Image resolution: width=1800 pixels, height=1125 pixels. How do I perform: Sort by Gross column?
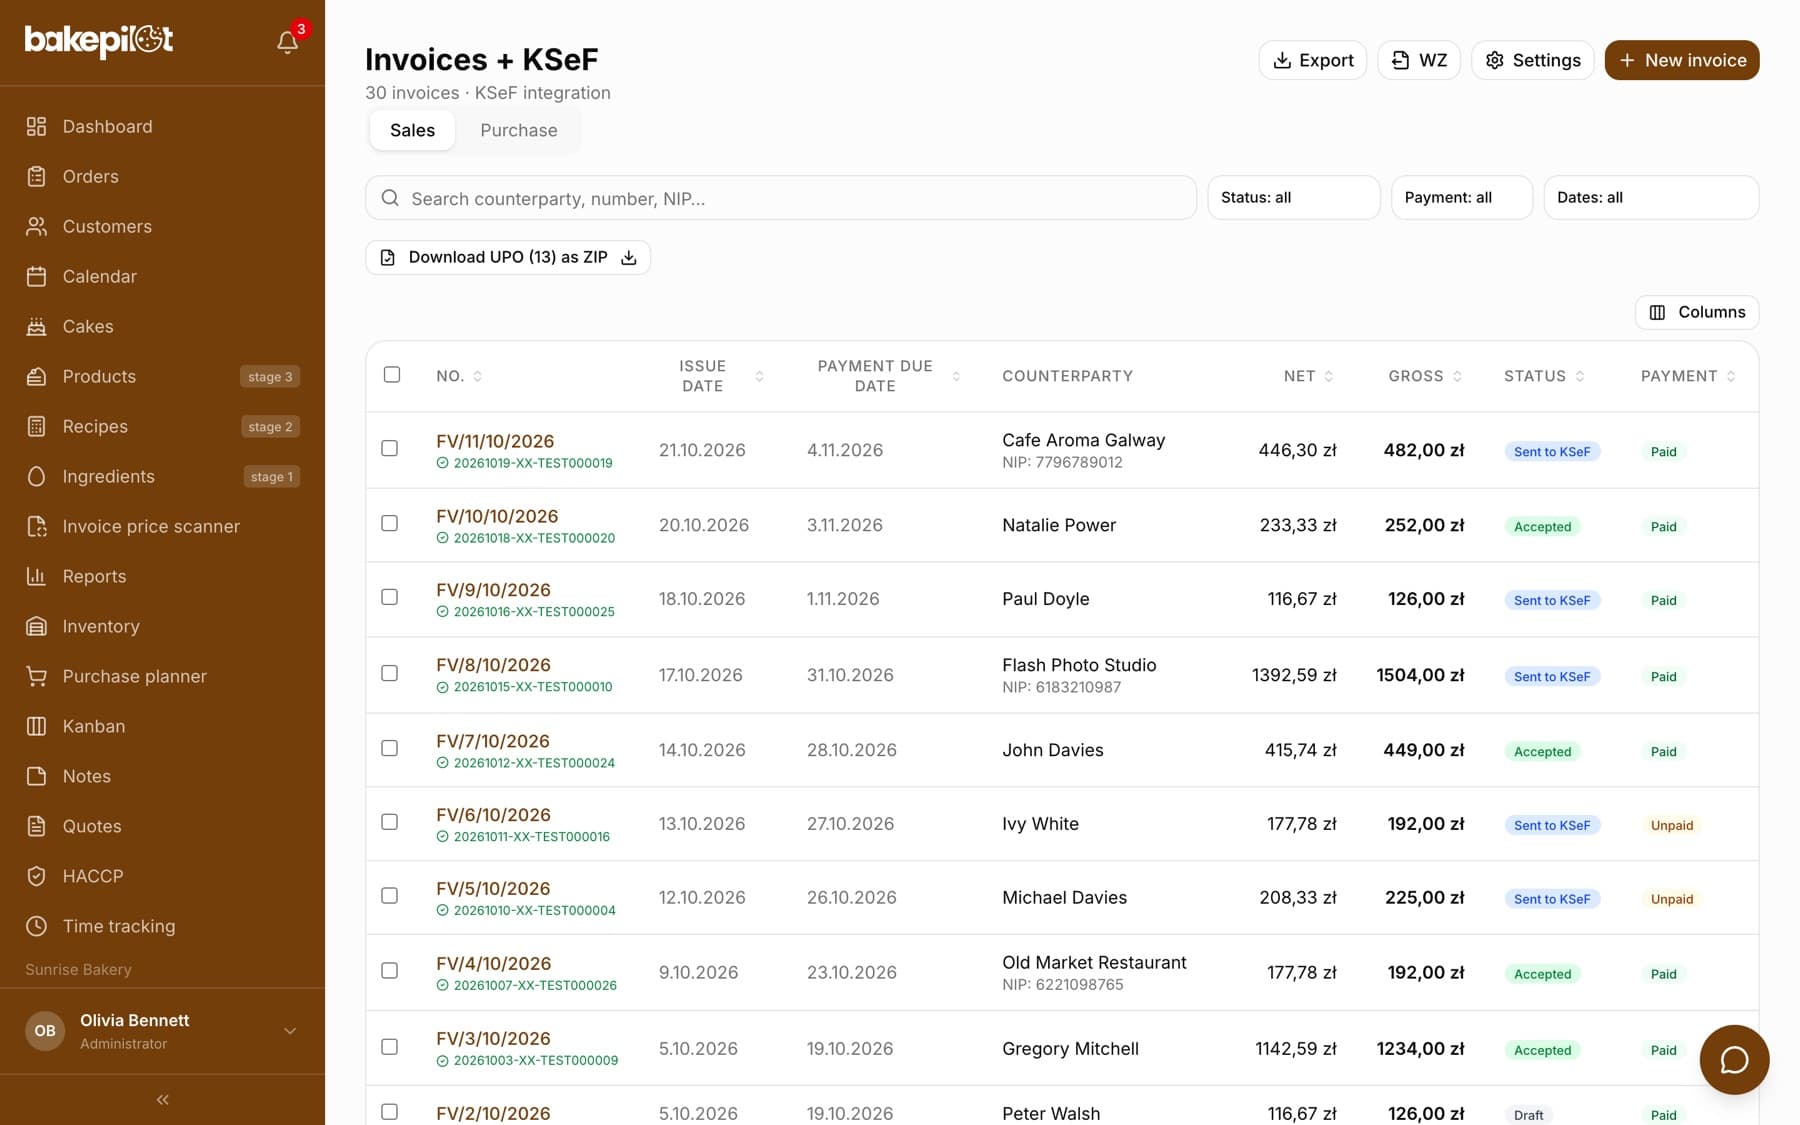(1425, 376)
